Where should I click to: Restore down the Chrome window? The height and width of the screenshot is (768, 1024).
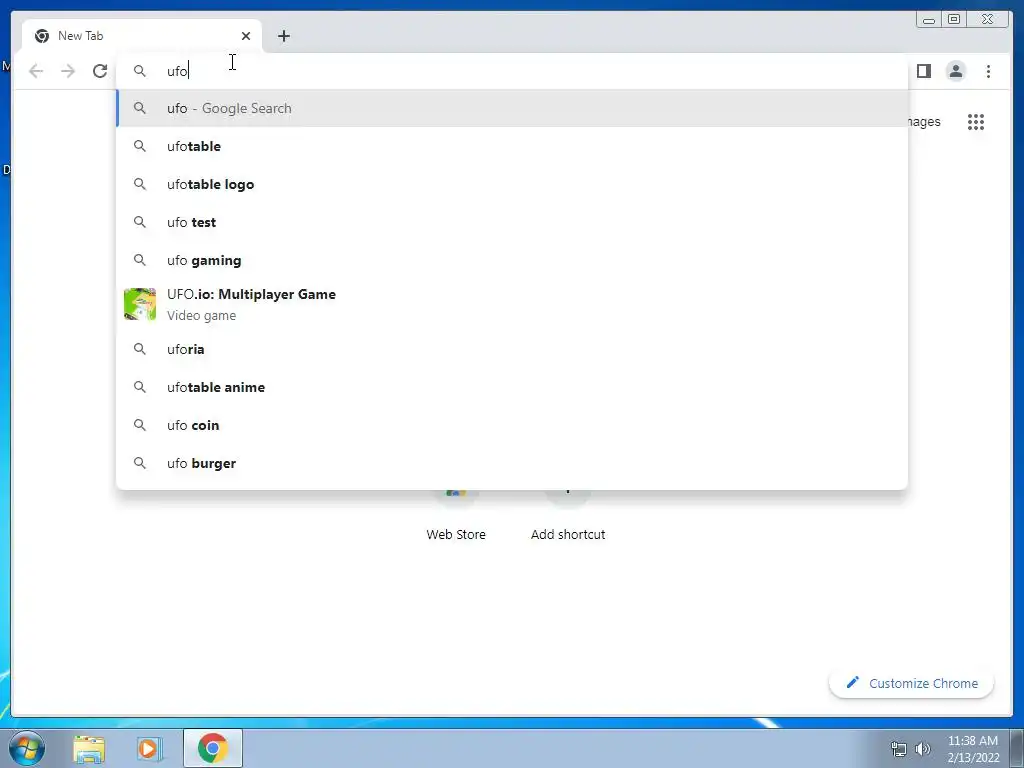954,20
